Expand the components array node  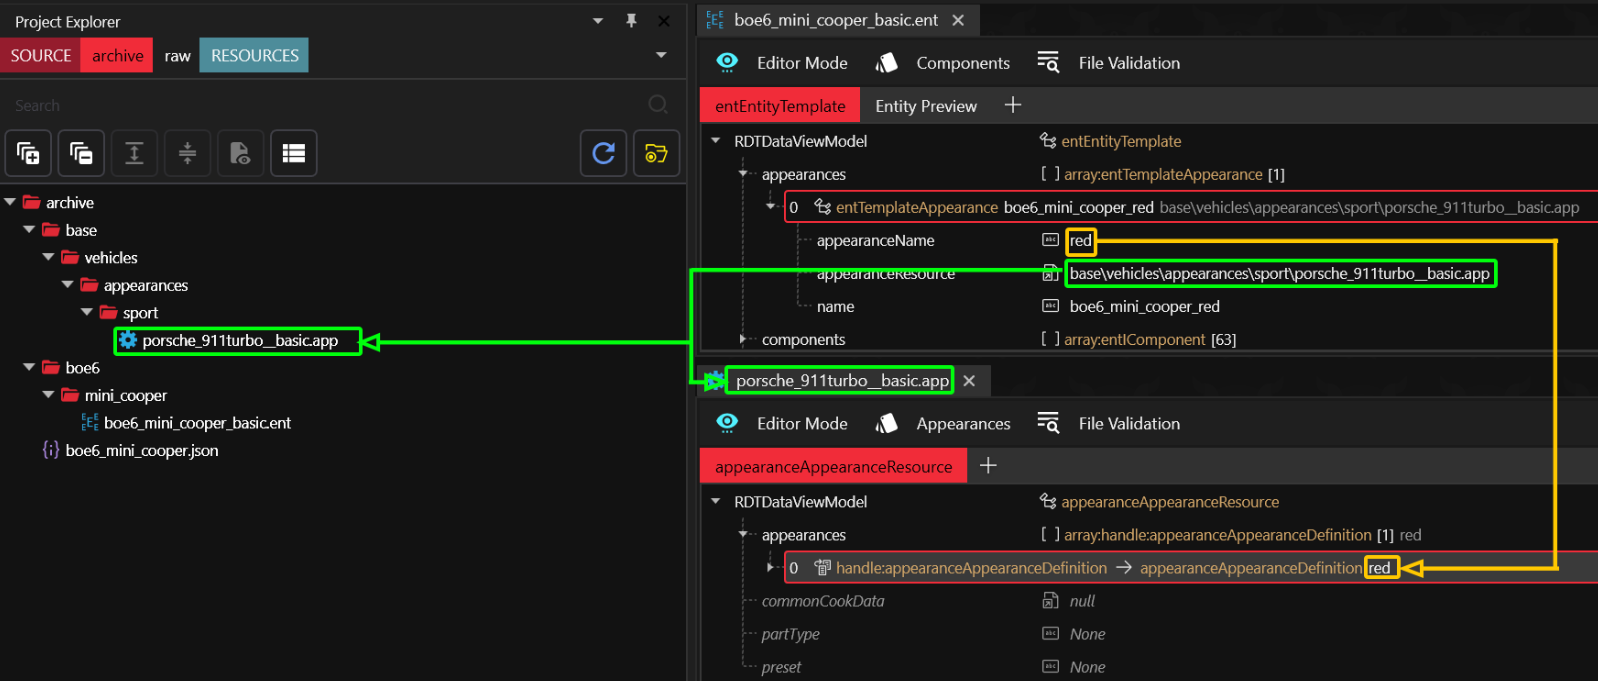(x=743, y=340)
